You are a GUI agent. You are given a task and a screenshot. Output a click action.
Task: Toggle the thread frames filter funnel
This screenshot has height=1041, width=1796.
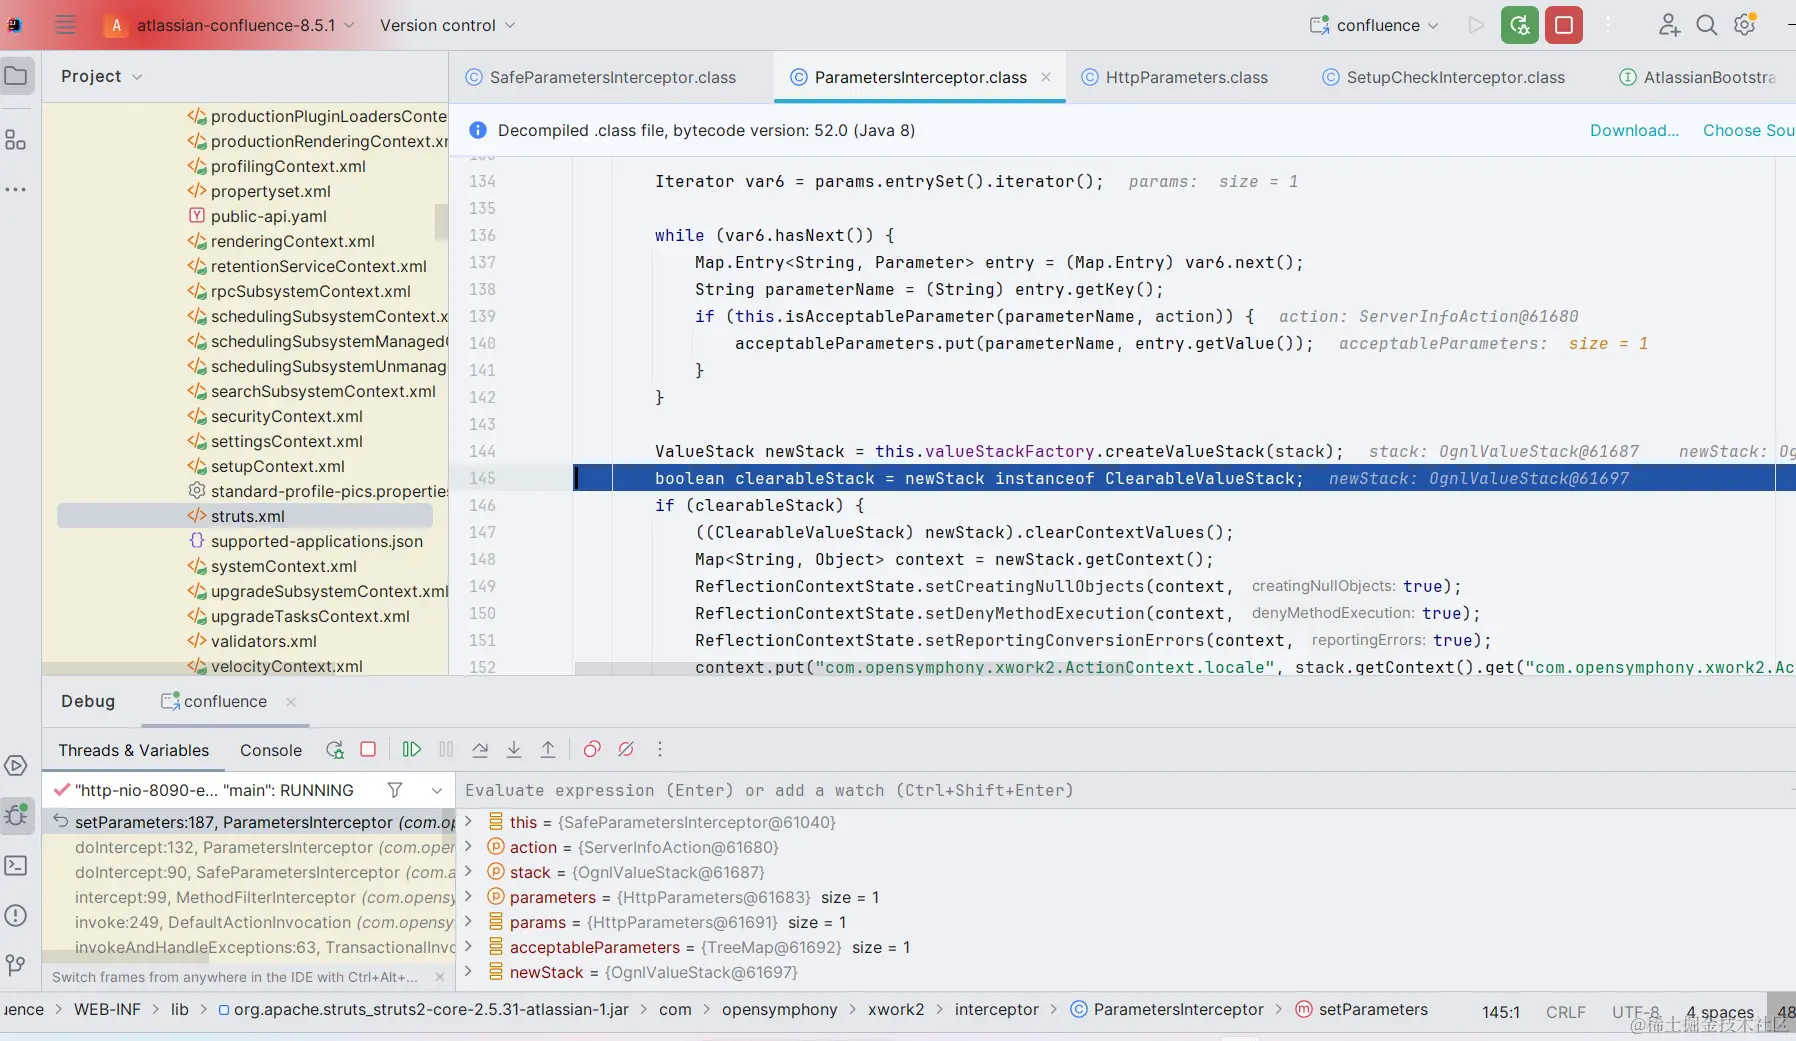394,790
